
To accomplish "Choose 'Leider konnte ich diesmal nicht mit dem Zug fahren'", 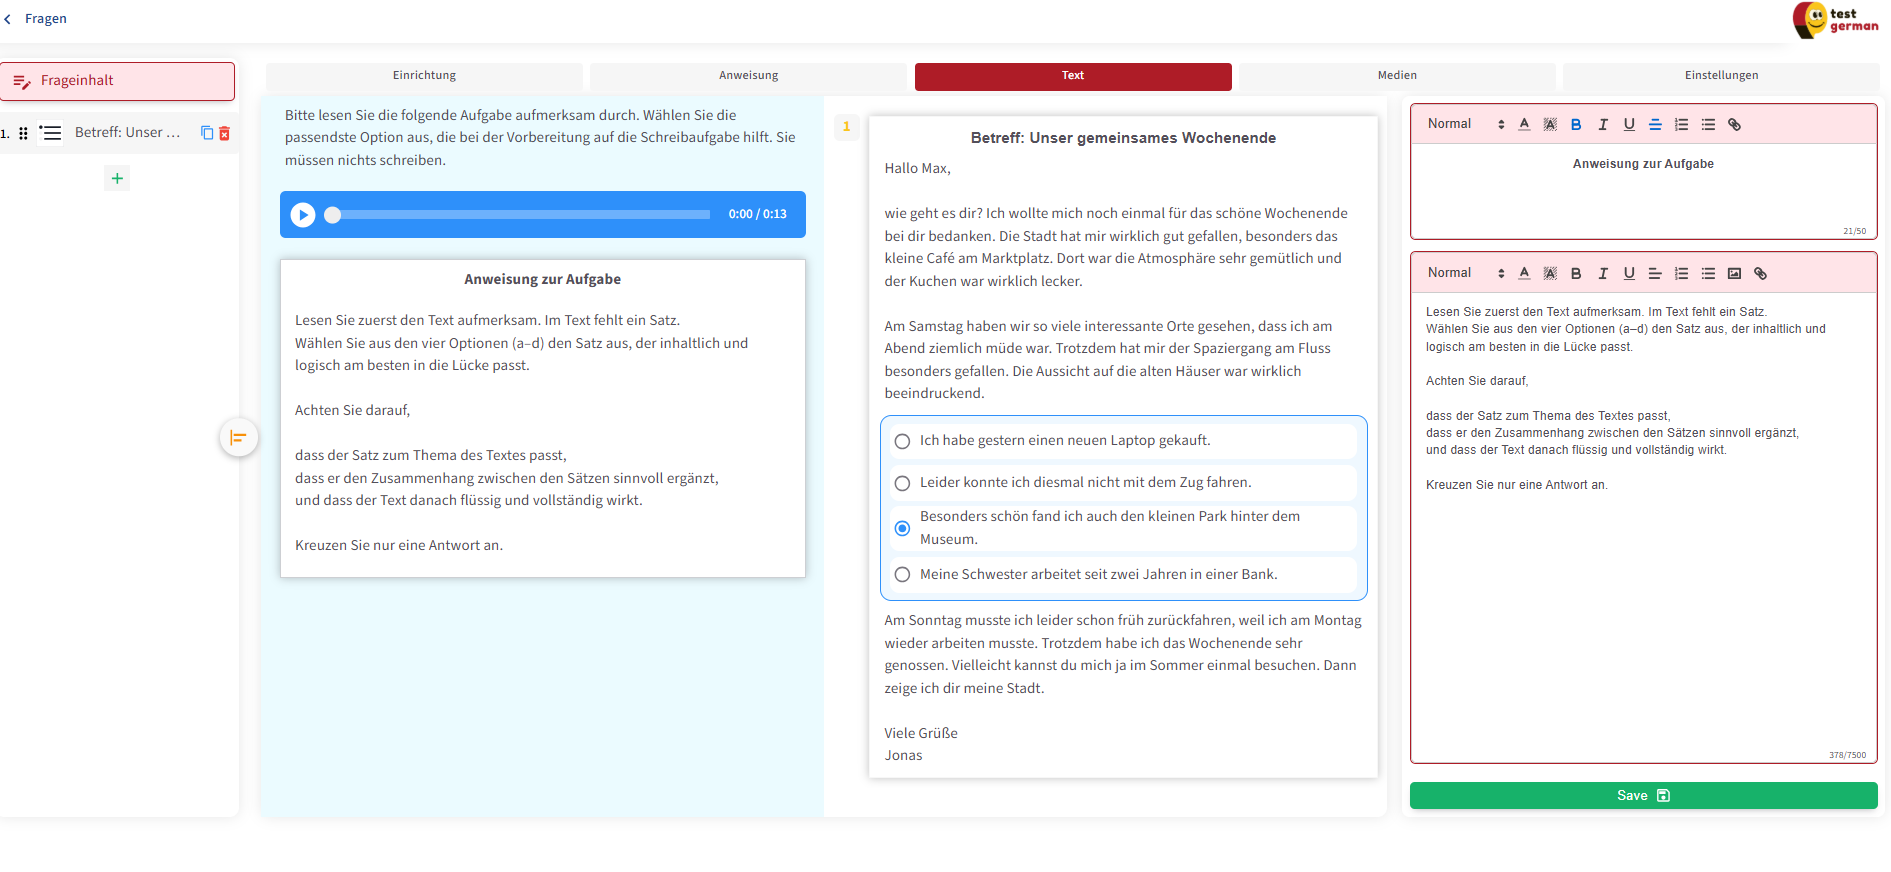I will pos(902,483).
